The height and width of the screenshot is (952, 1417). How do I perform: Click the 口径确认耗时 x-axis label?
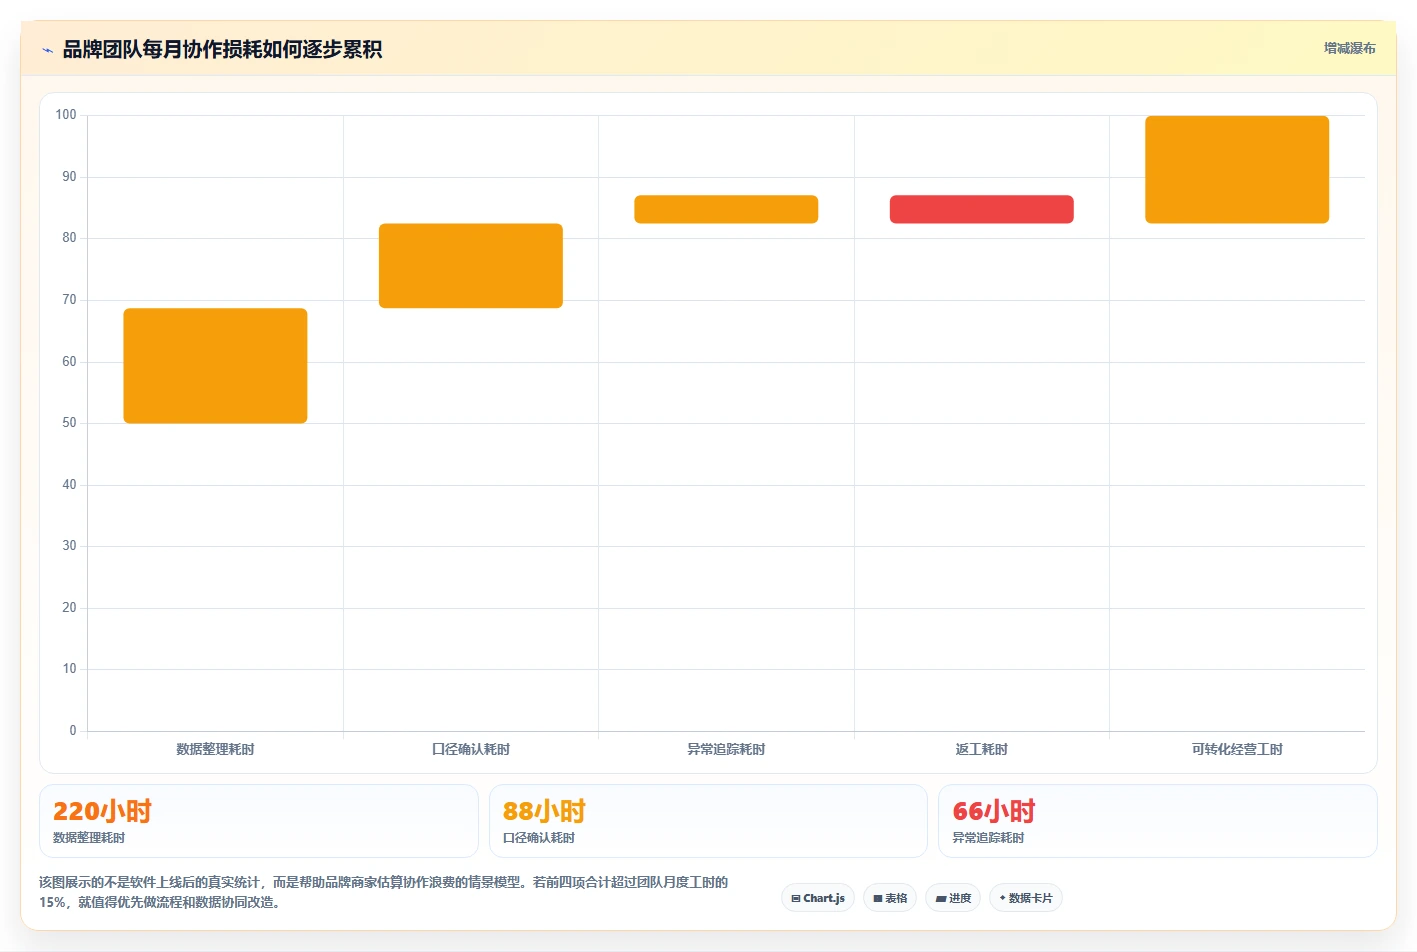(x=471, y=749)
